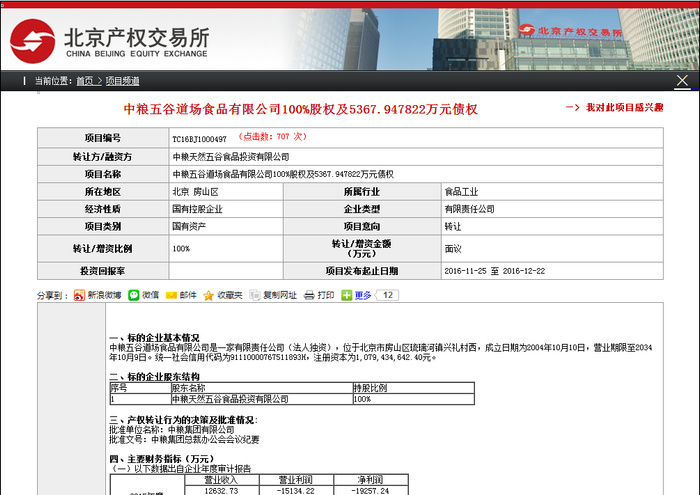Click the red project title heading
This screenshot has width=700, height=495.
point(300,109)
